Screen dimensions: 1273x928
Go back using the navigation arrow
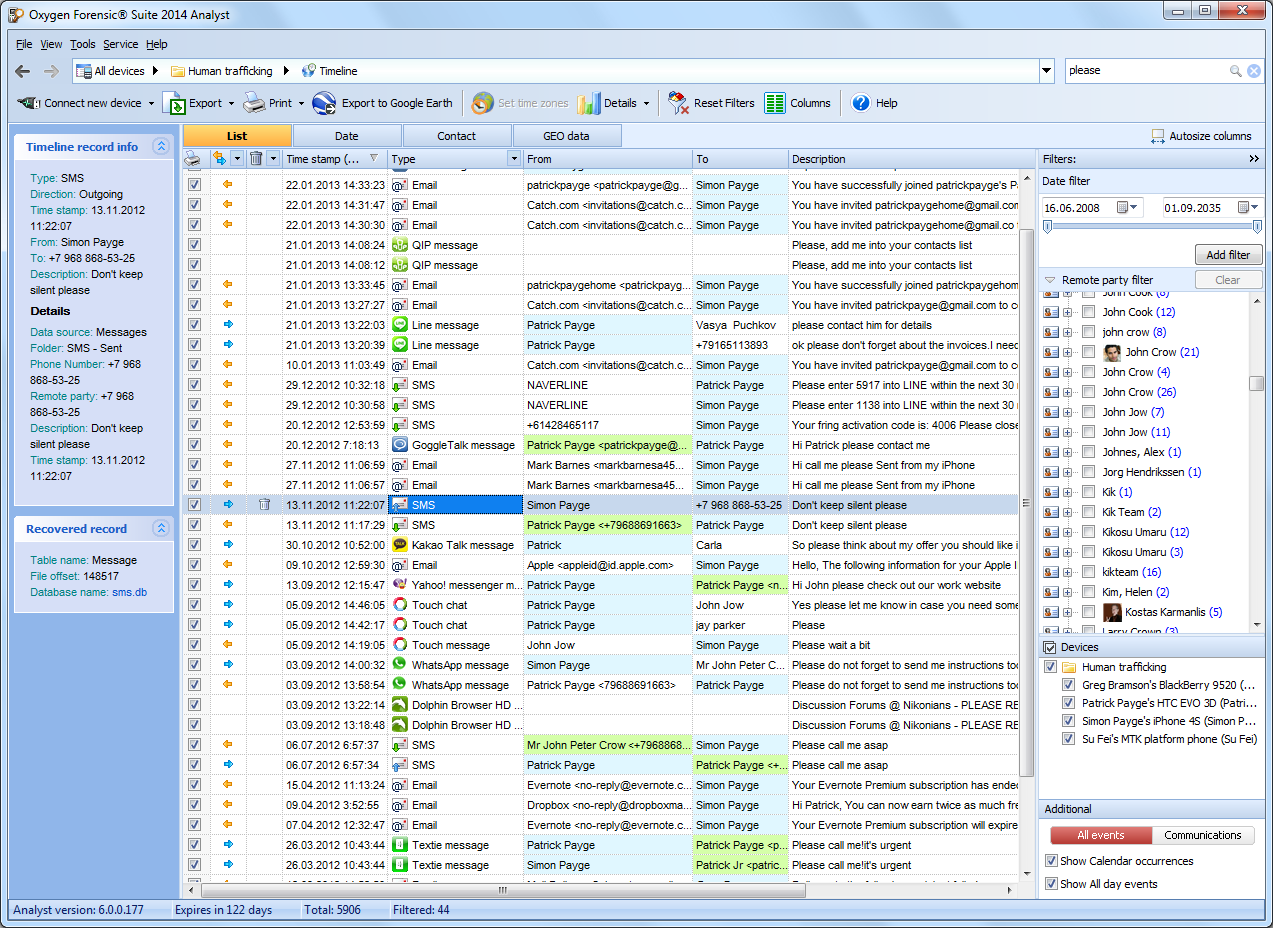point(23,71)
